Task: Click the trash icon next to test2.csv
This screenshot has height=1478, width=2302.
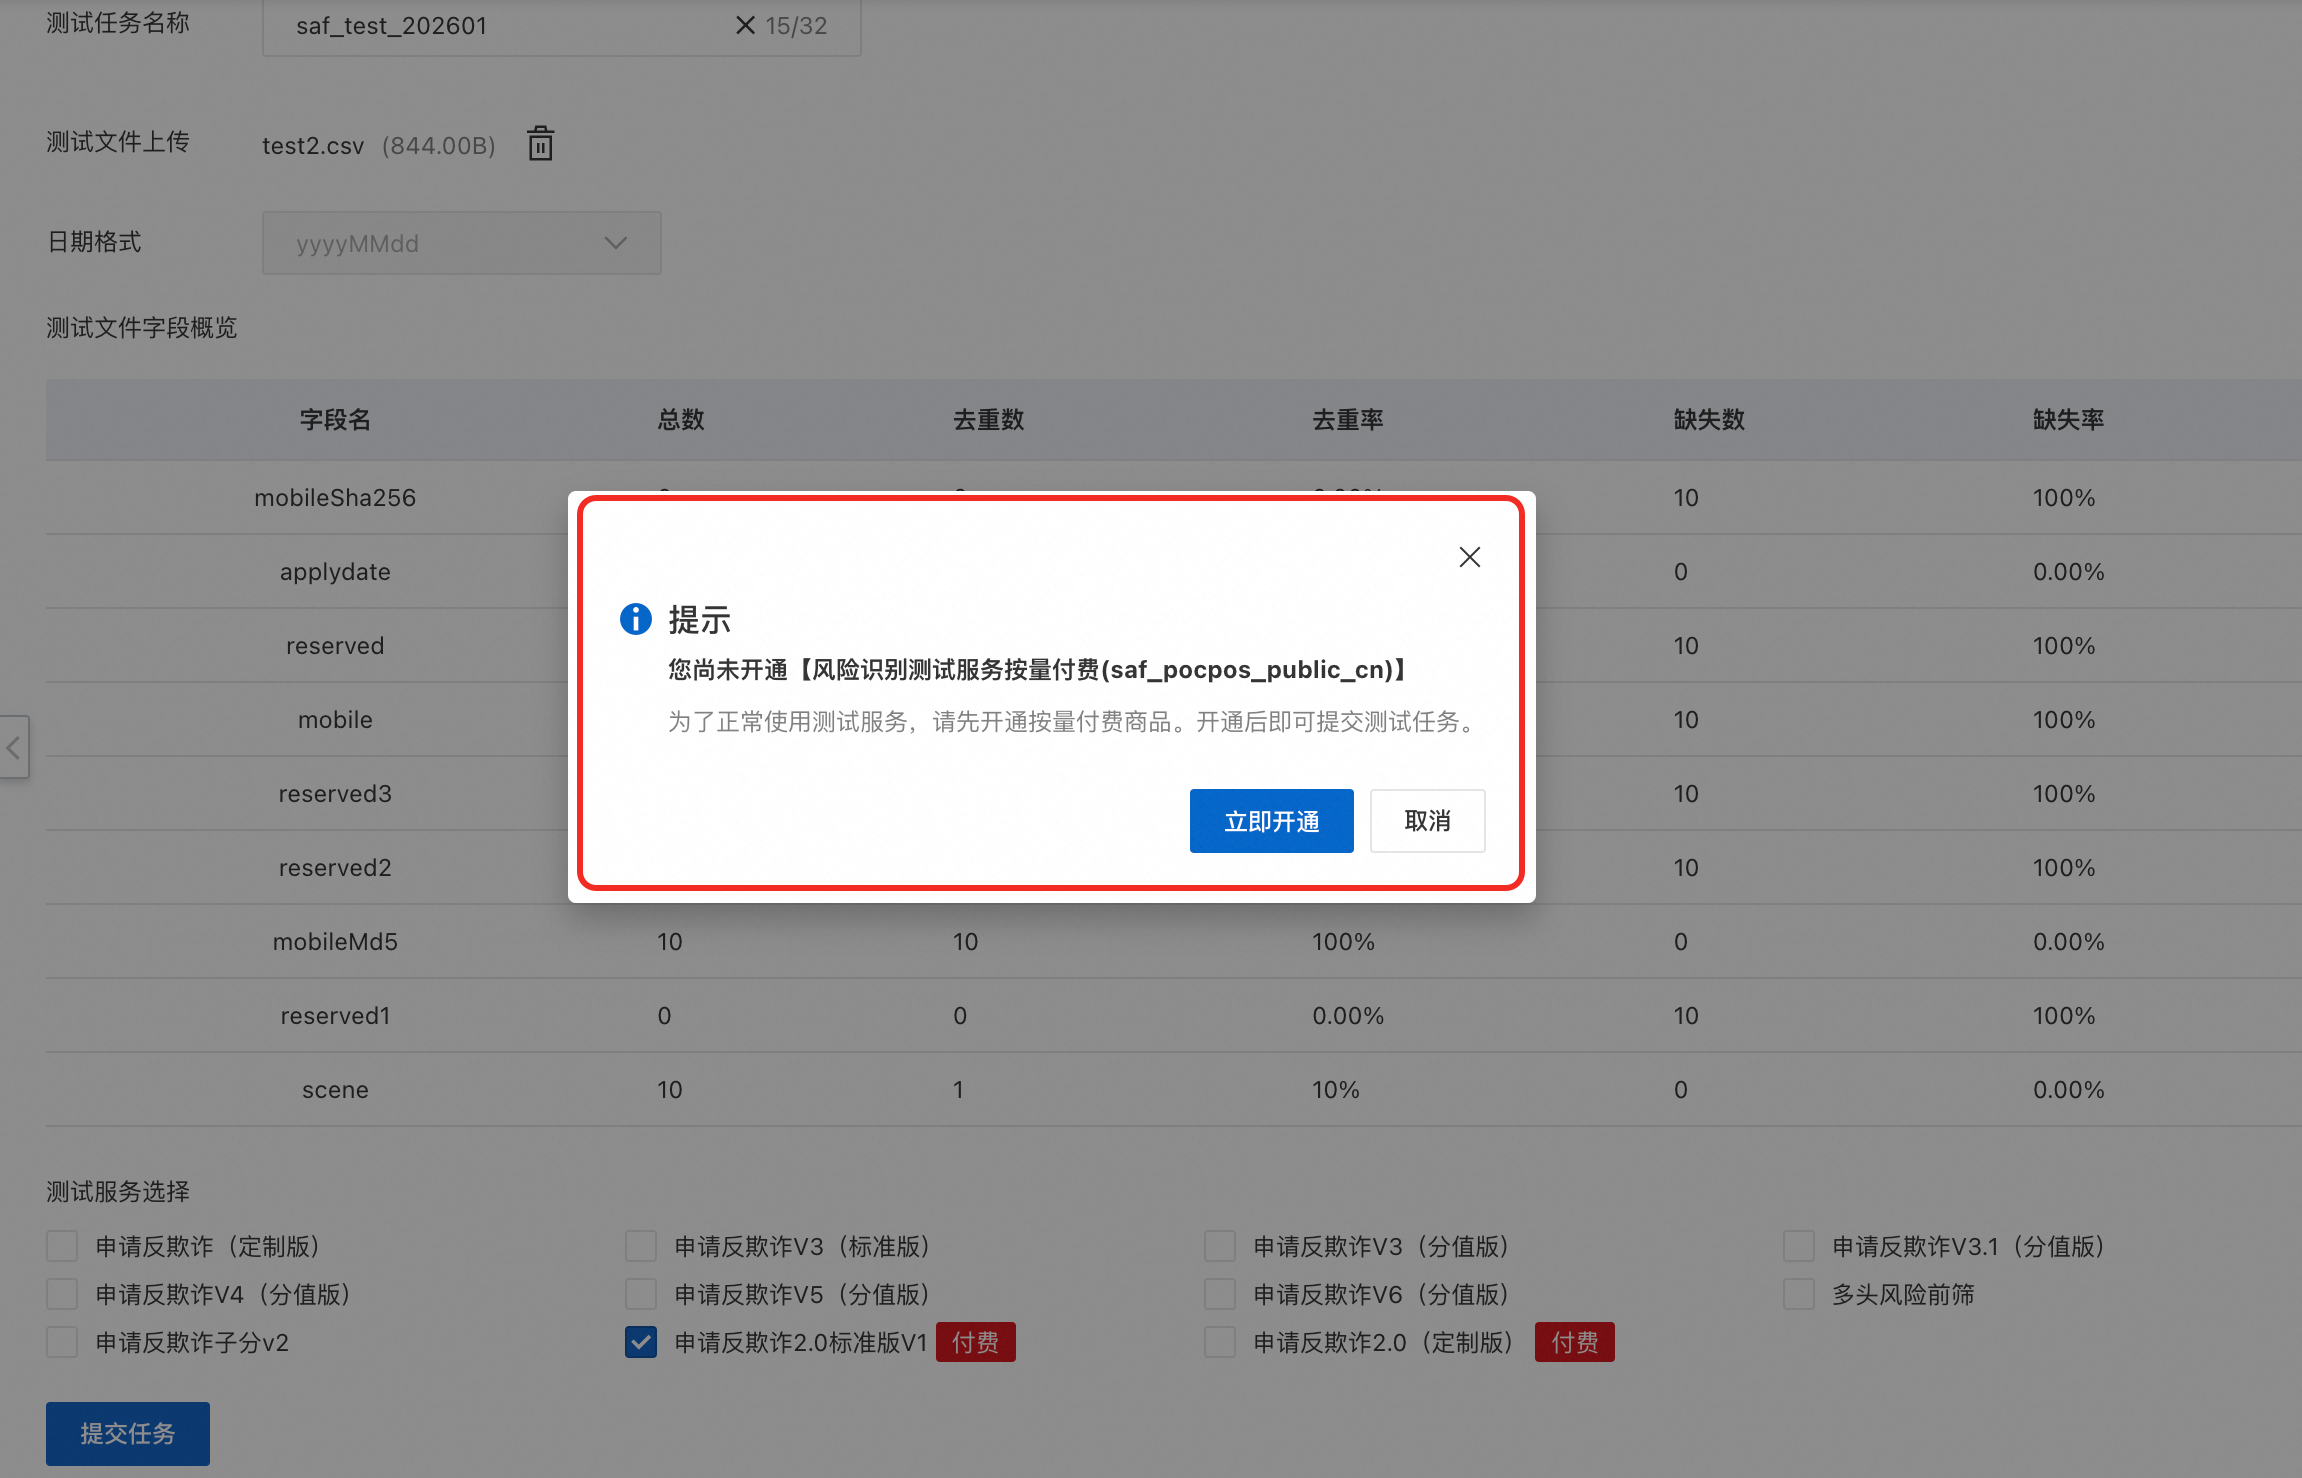Action: click(x=540, y=144)
